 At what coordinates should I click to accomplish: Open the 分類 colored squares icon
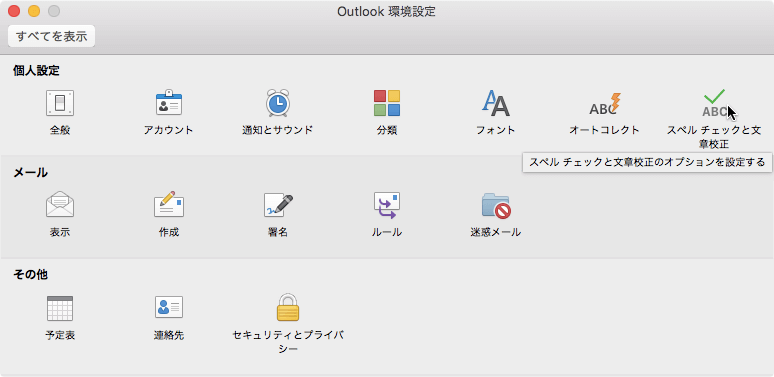(x=387, y=103)
